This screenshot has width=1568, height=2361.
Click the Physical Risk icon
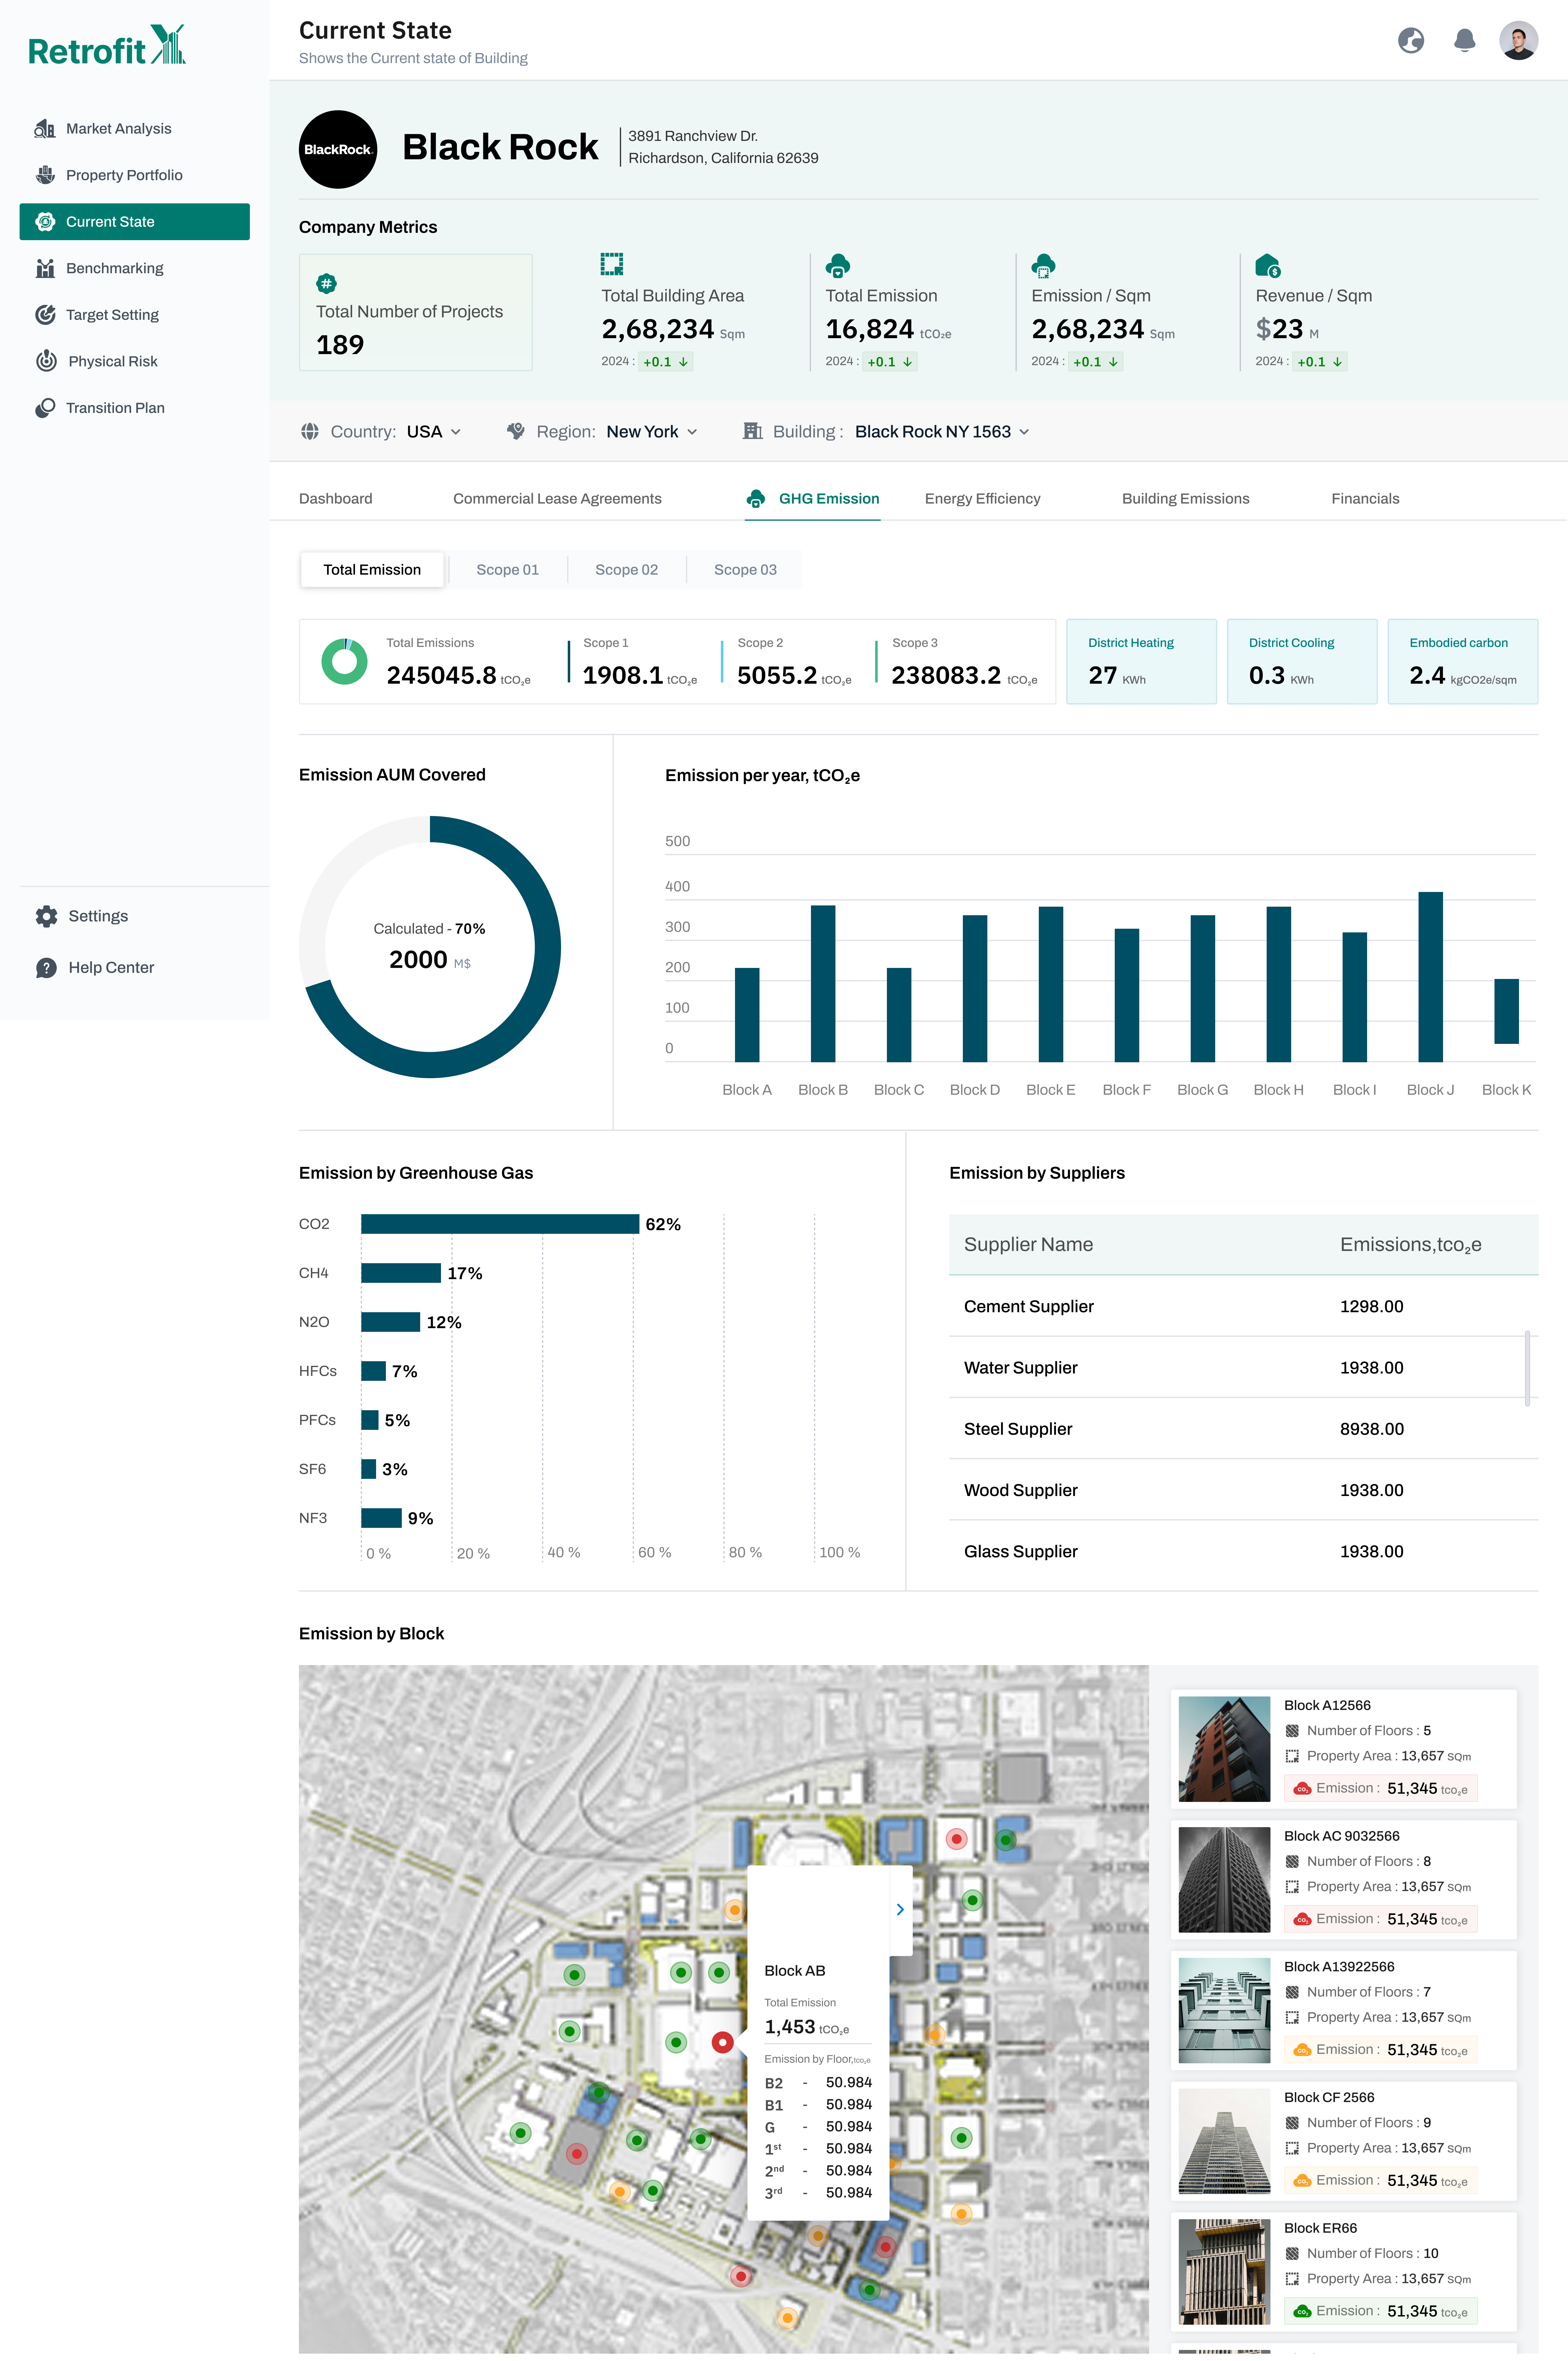[46, 361]
